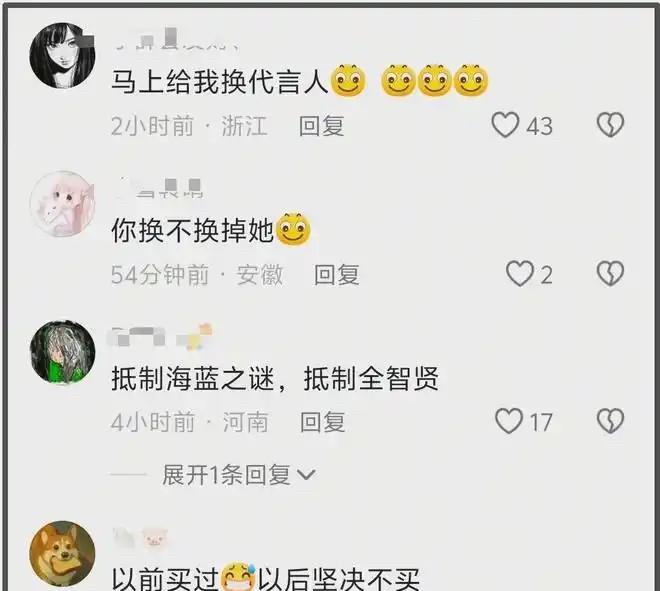Reply to the 2小时前 浙江 comment
Image resolution: width=660 pixels, height=591 pixels.
click(322, 126)
